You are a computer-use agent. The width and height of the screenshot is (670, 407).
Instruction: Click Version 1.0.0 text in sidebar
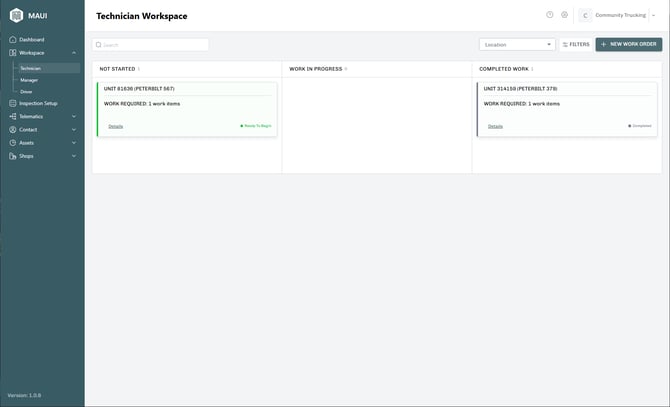[24, 395]
